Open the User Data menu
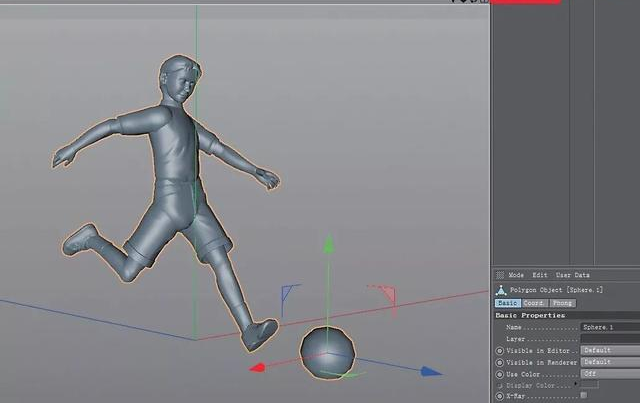Viewport: 640px width, 403px height. 573,275
